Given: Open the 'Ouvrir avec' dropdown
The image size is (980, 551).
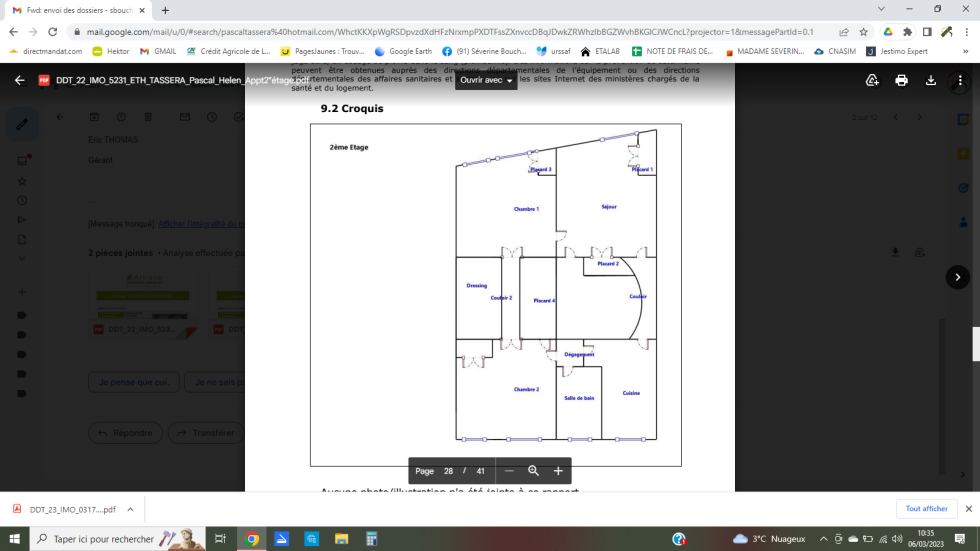Looking at the screenshot, I should 486,80.
